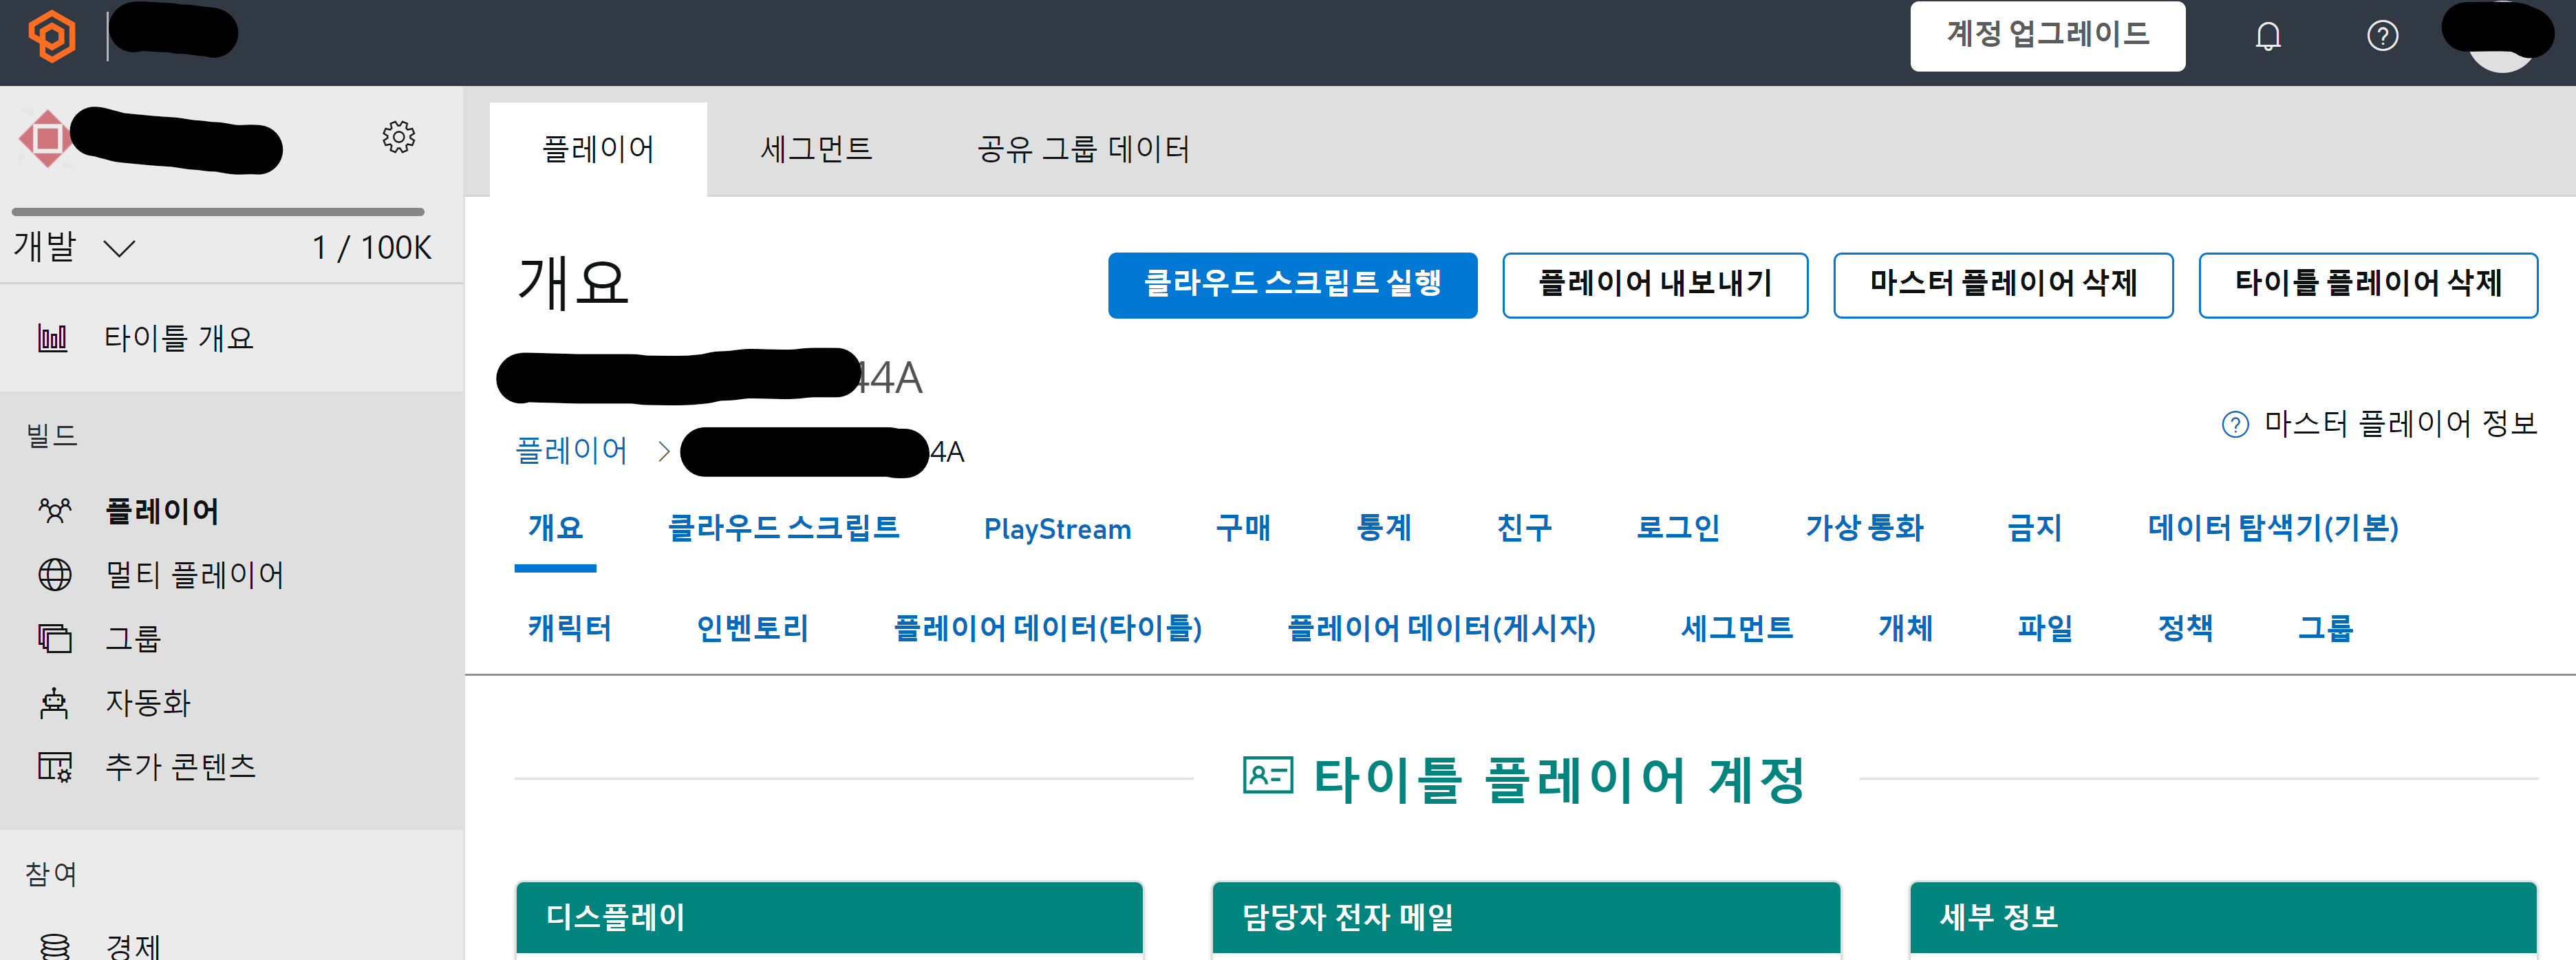Open the 그룹 player sub-tab
2576x960 pixels.
pyautogui.click(x=2325, y=628)
